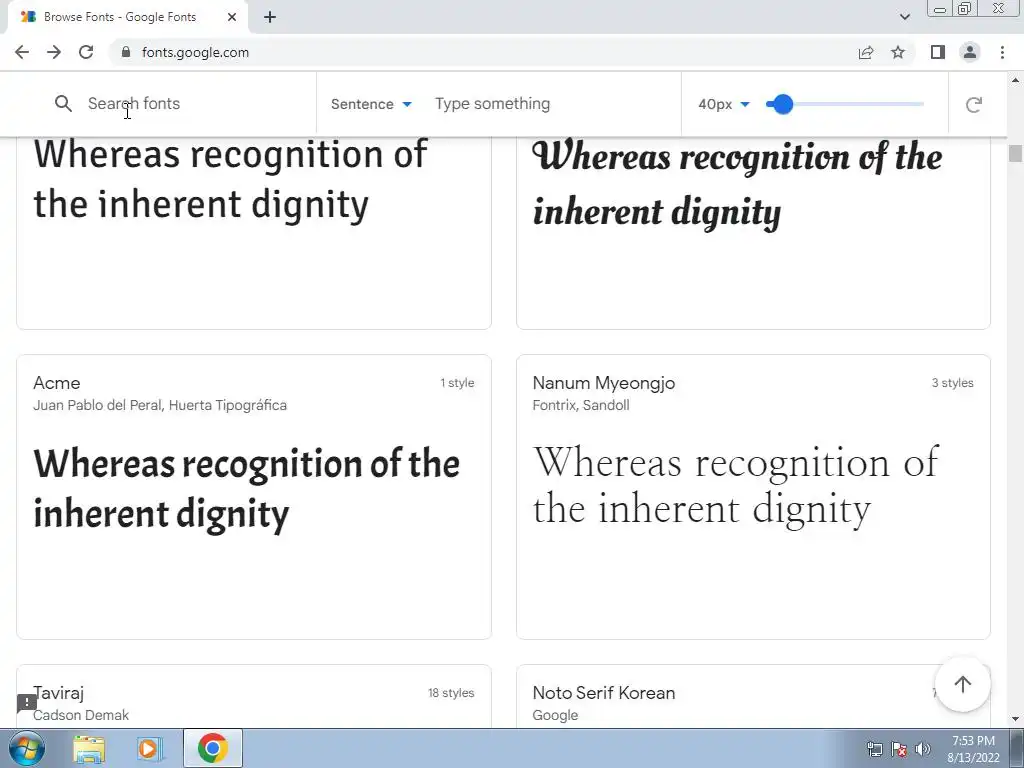Image resolution: width=1024 pixels, height=768 pixels.
Task: Open the Chrome profile avatar
Action: pos(970,52)
